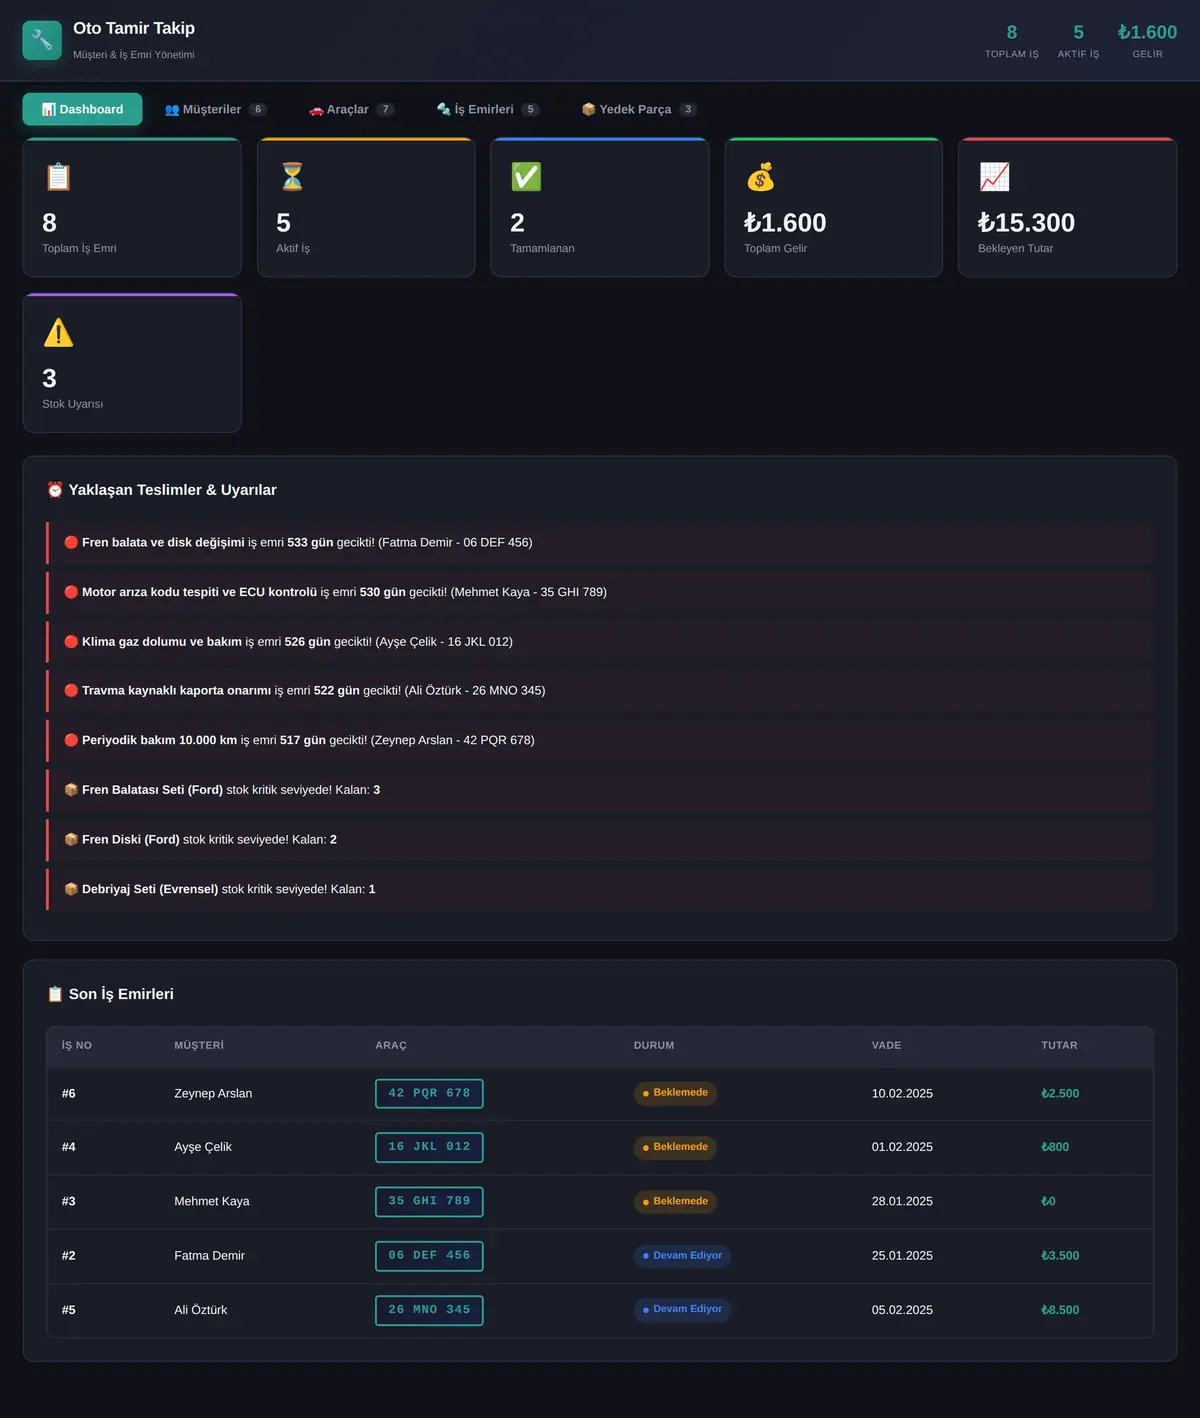Select the Yedek Parça tab
The height and width of the screenshot is (1418, 1200).
click(639, 109)
